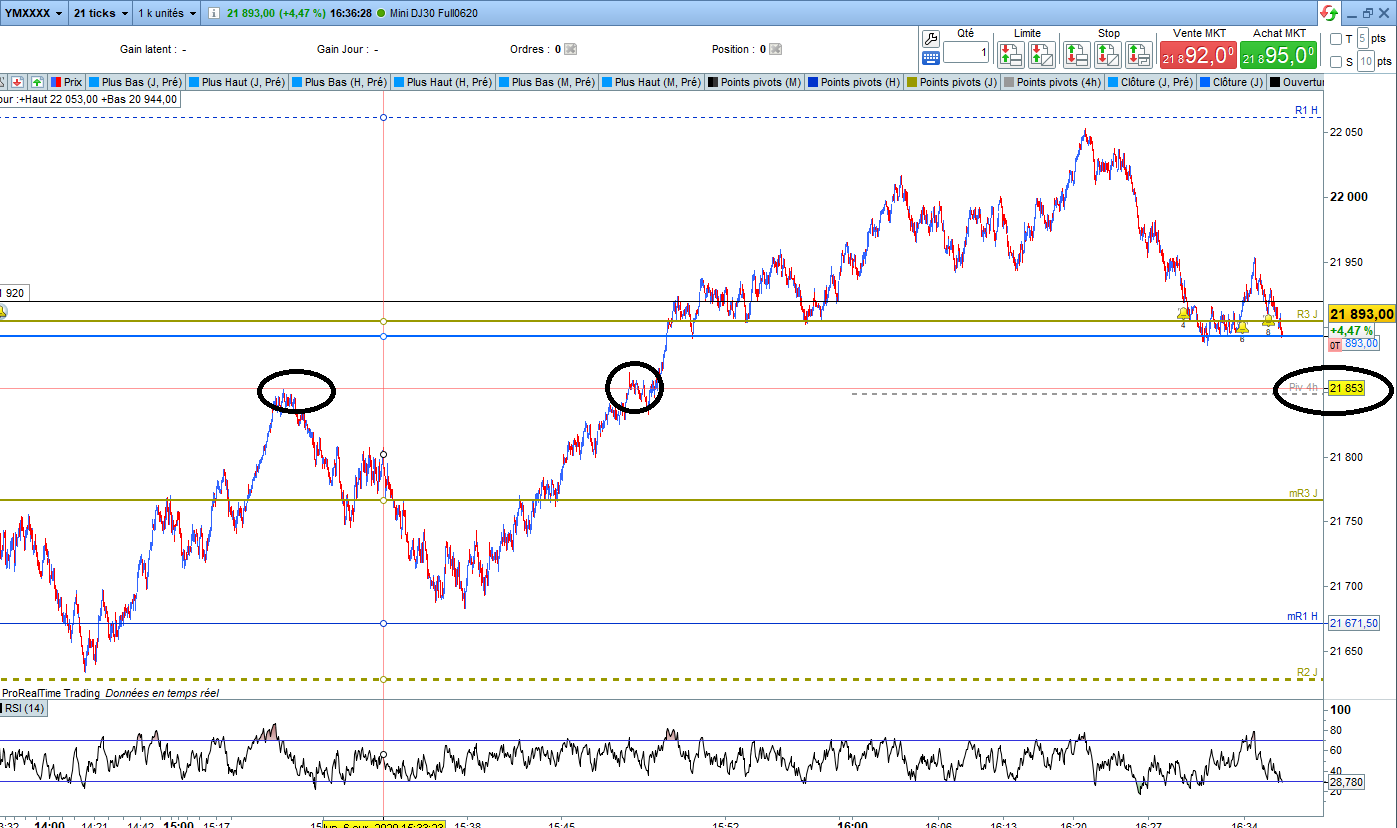The height and width of the screenshot is (828, 1397).
Task: Click the first Stop order icon
Action: 1076,53
